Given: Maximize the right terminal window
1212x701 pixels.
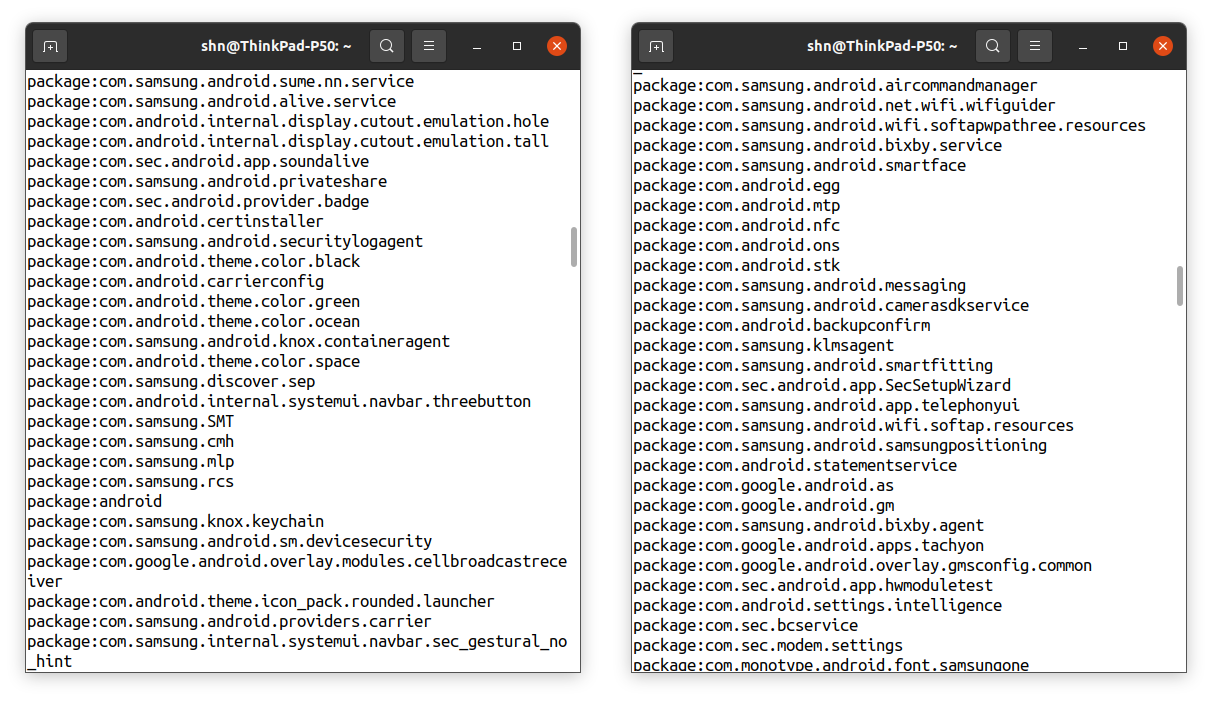Looking at the screenshot, I should pos(1123,46).
